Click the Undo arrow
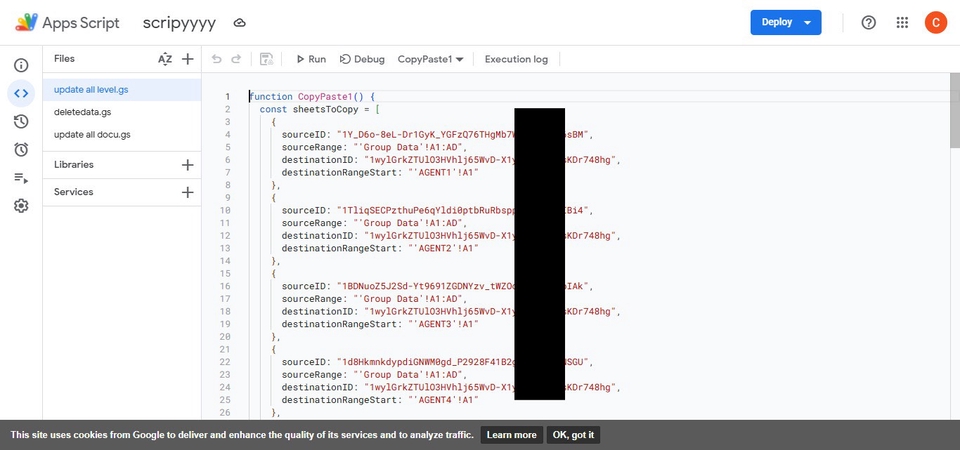 point(216,59)
